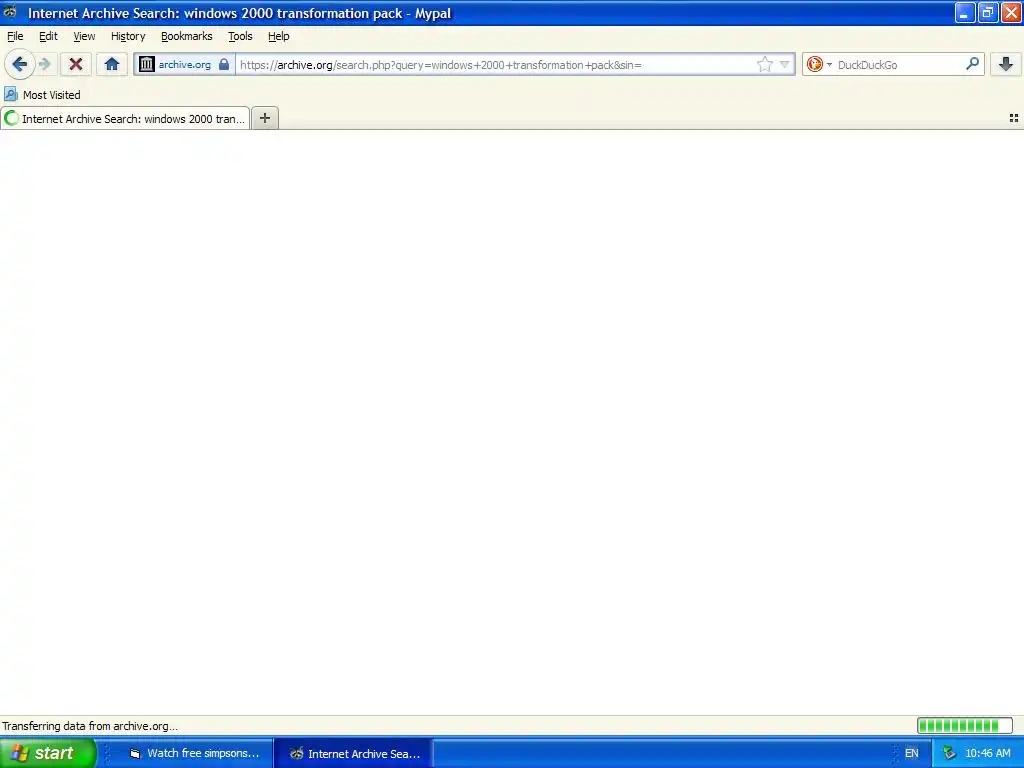Open the File menu
Screen dimensions: 1024x768
pyautogui.click(x=15, y=36)
